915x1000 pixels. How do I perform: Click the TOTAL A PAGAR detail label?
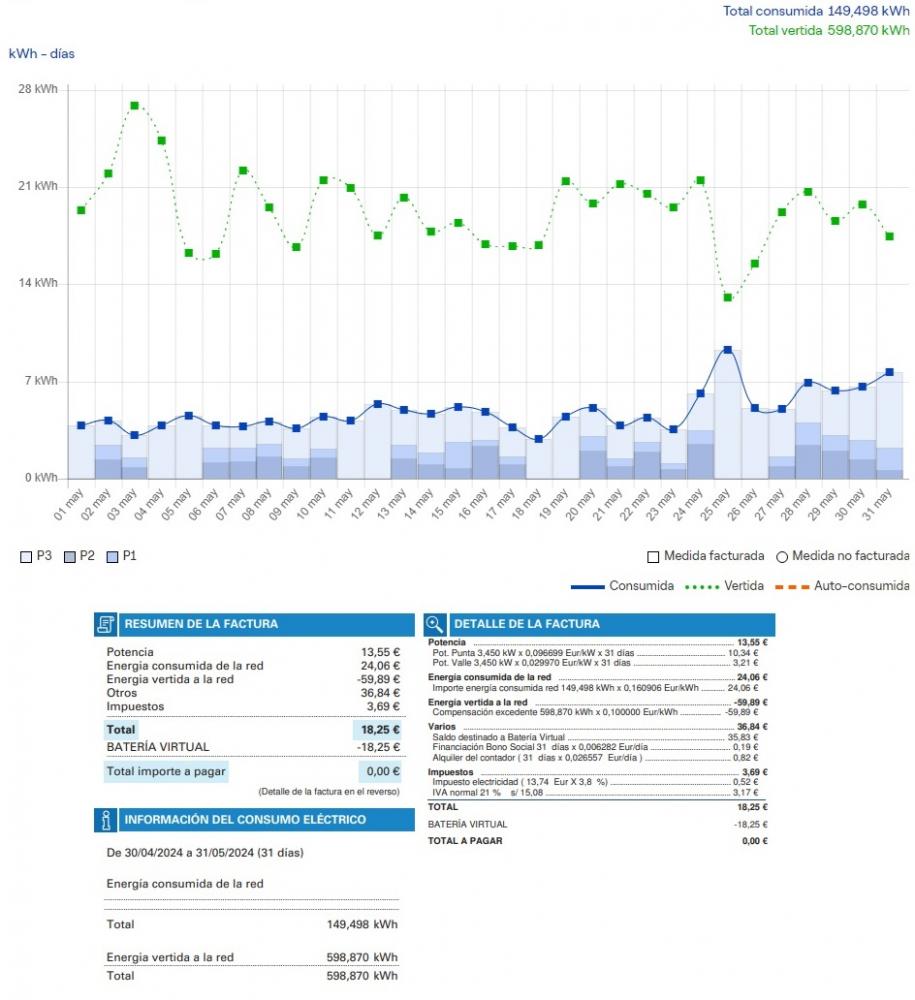click(465, 841)
